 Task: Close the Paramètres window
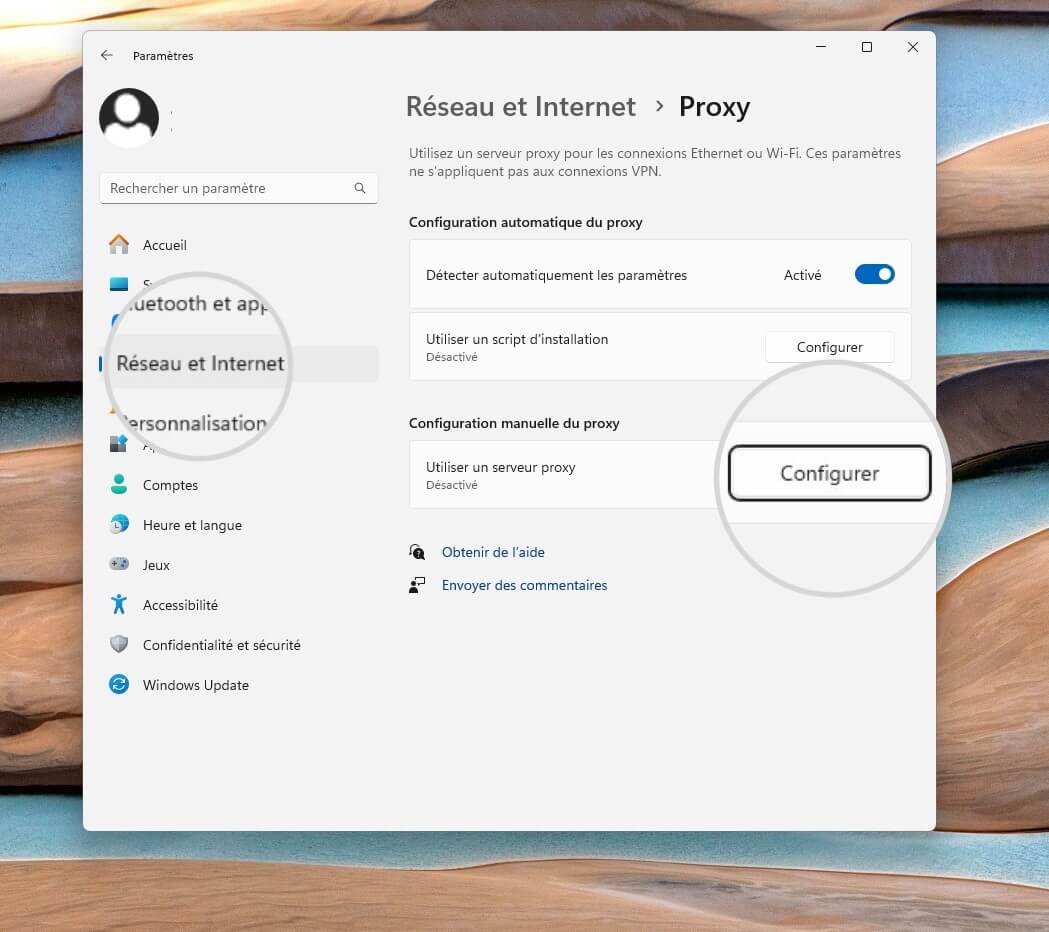[913, 47]
